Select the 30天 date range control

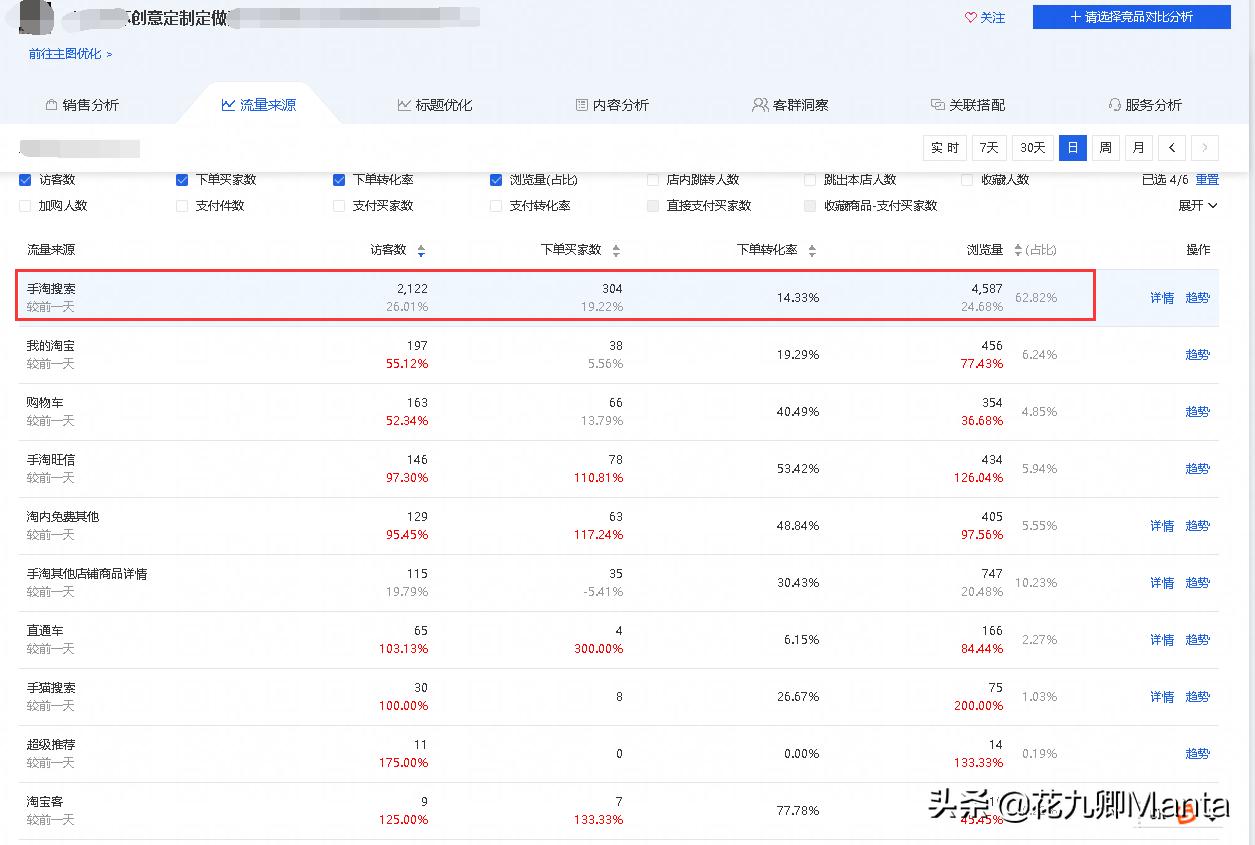(x=1032, y=147)
